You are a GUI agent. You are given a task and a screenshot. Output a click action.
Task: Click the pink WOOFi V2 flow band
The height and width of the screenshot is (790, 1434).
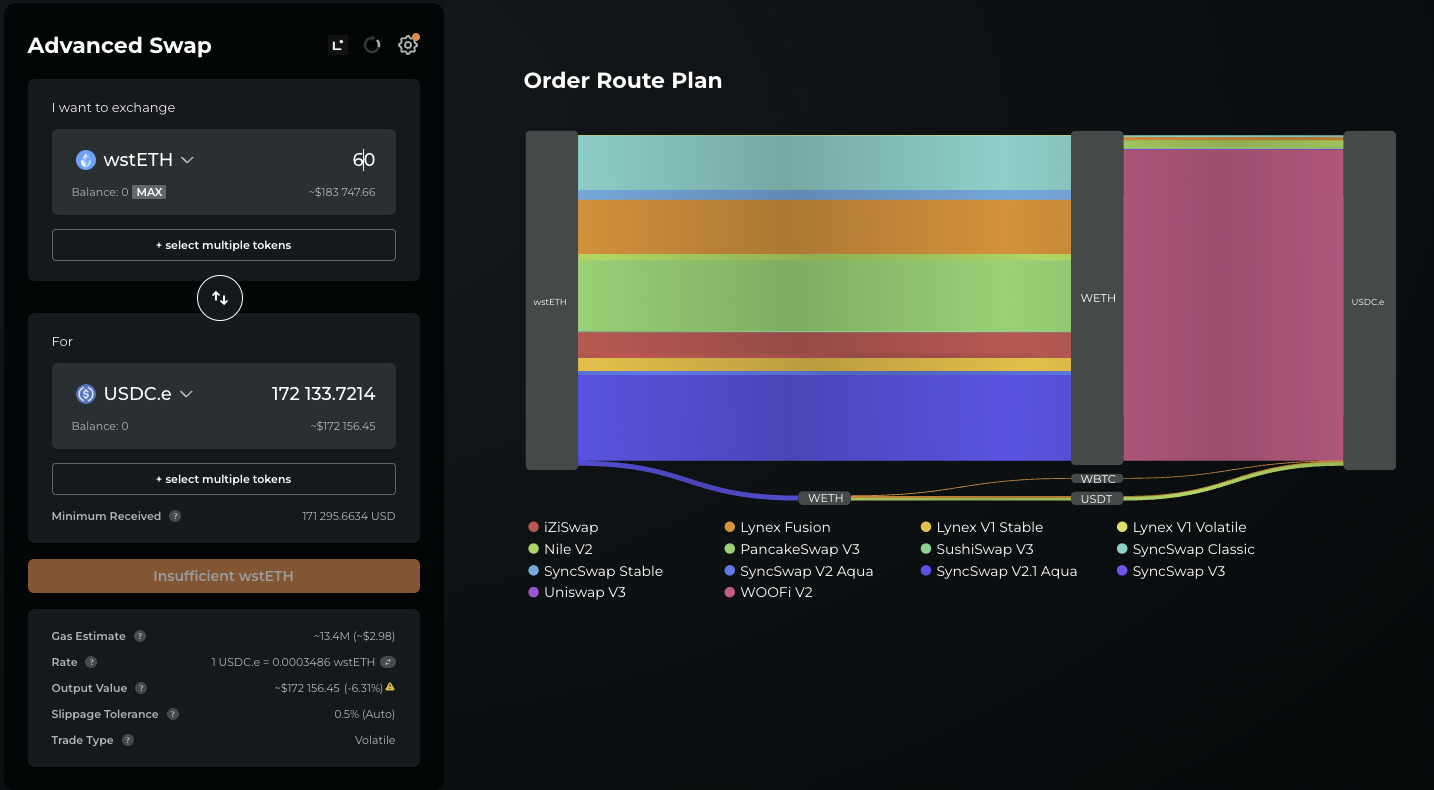(x=1233, y=305)
